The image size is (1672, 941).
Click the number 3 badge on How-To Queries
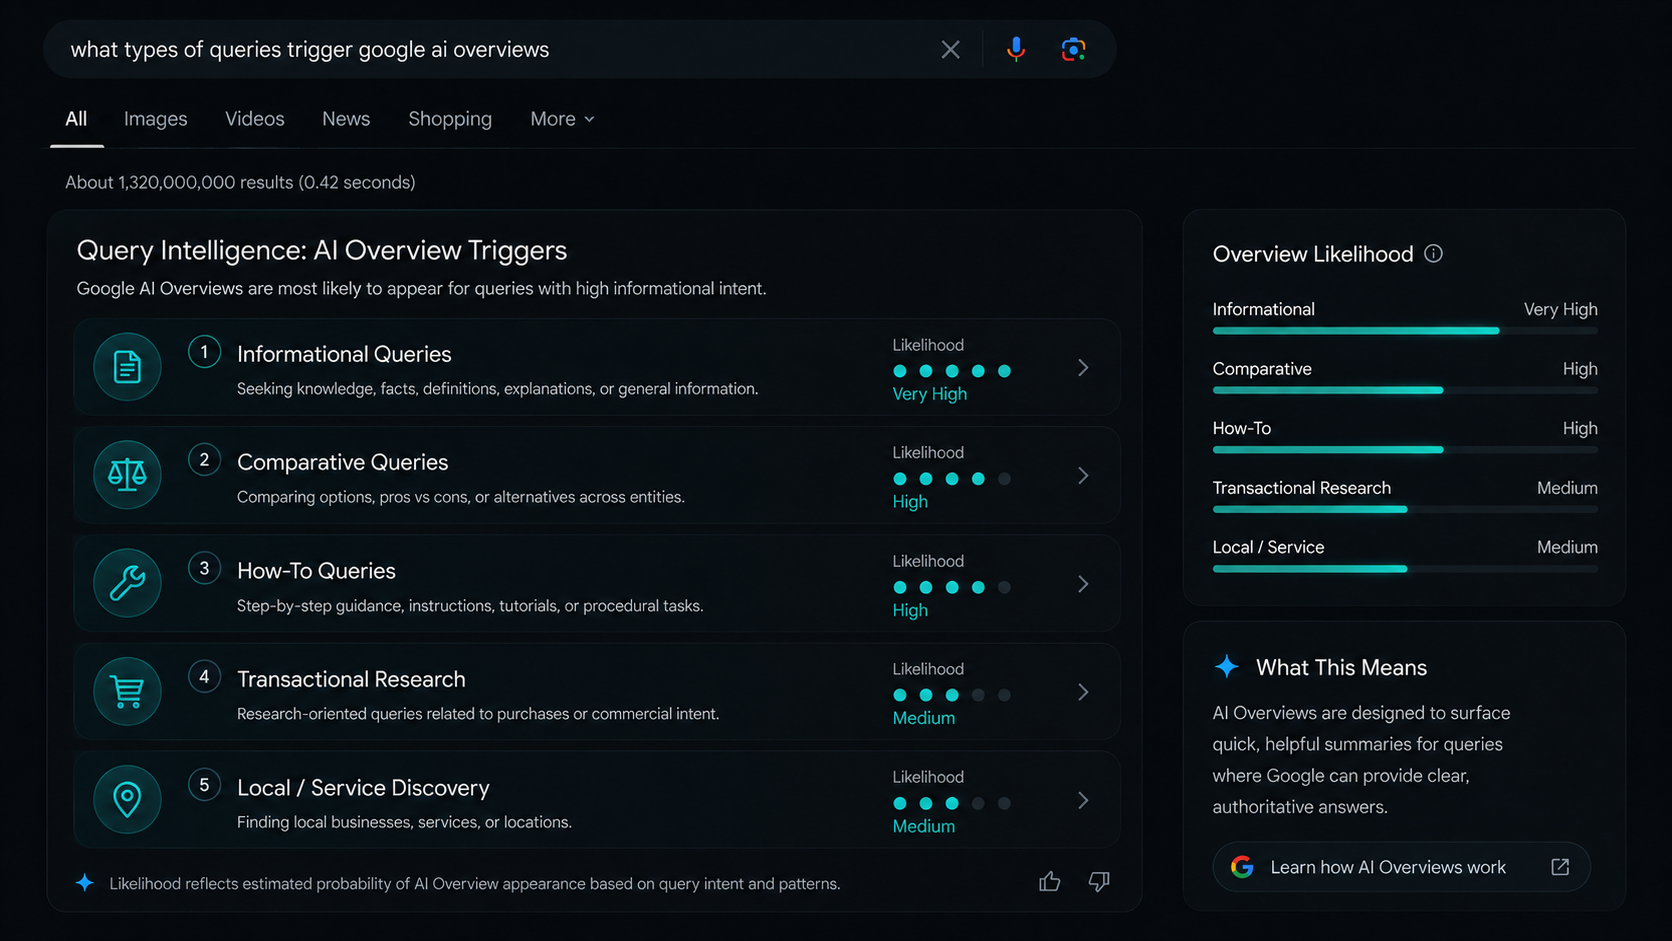(204, 569)
